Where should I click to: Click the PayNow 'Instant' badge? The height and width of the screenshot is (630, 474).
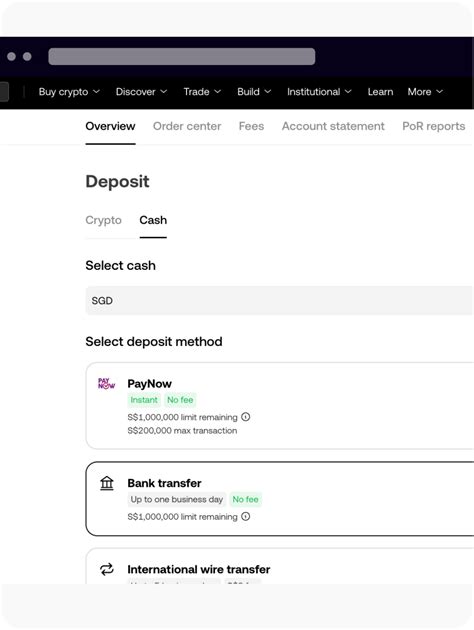tap(144, 400)
